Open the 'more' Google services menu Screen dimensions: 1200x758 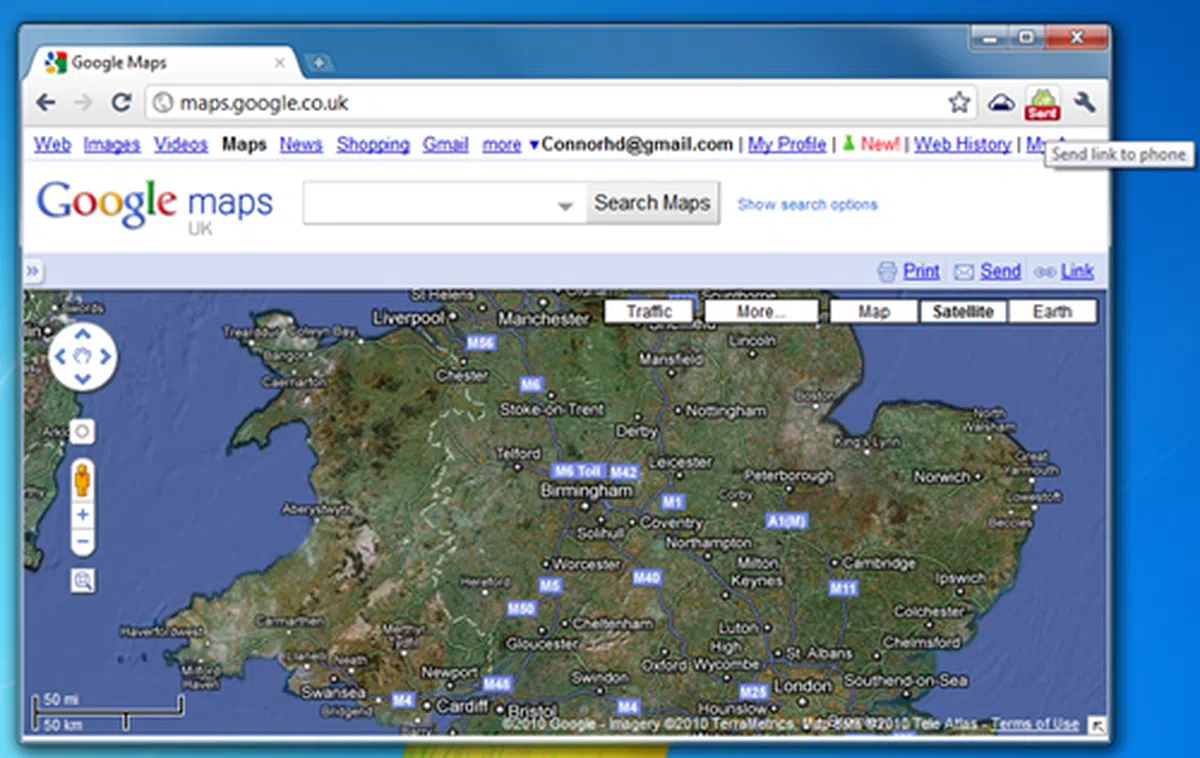(502, 145)
